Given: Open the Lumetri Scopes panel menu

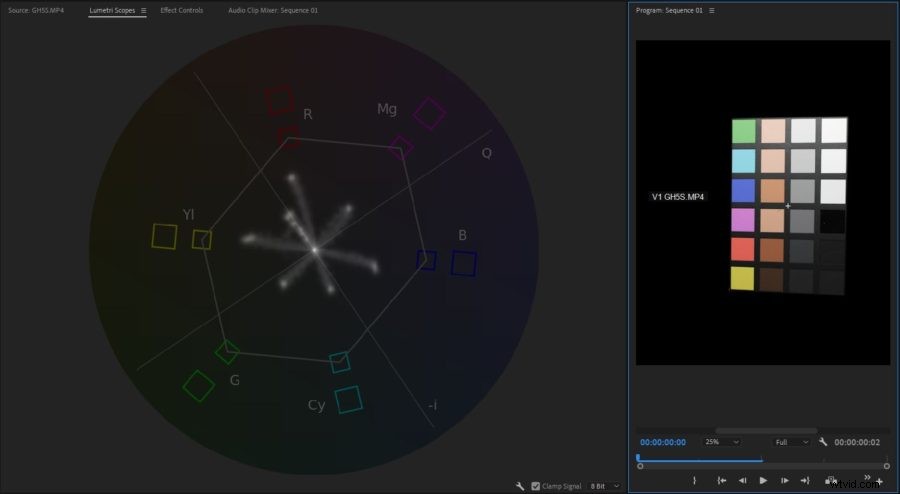Looking at the screenshot, I should (x=143, y=10).
